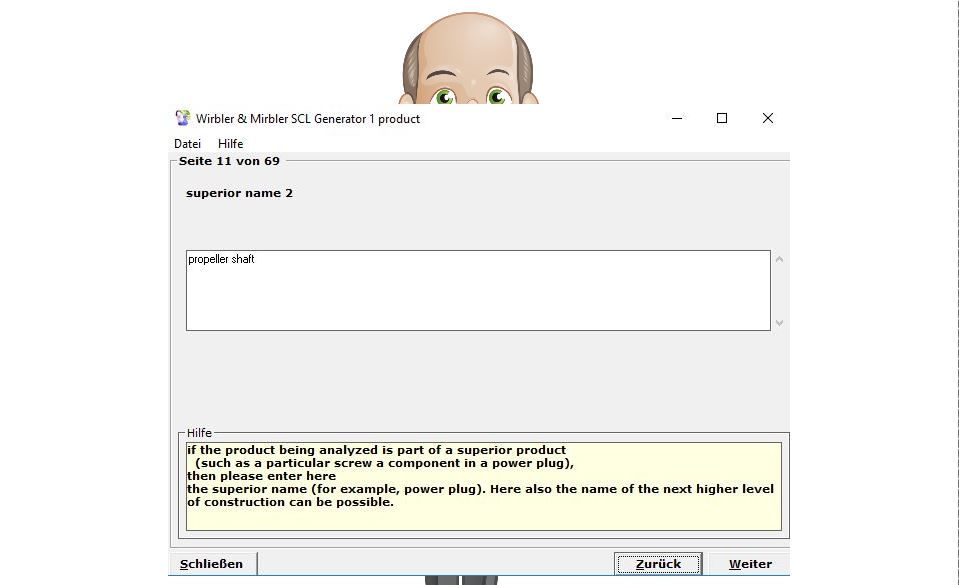
Task: Click the cartoon character's left green eye
Action: [444, 97]
